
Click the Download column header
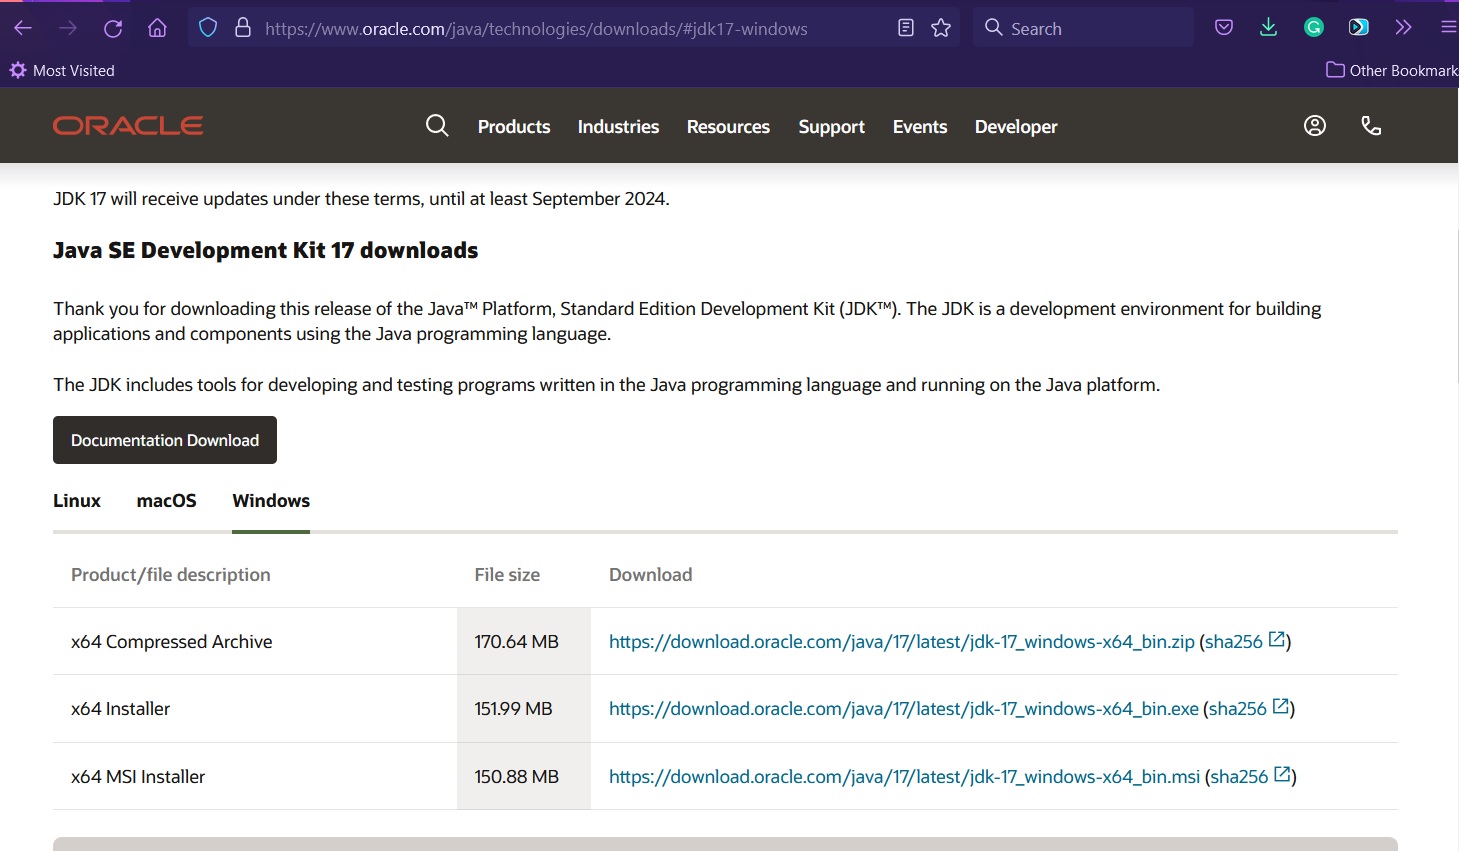(x=650, y=574)
